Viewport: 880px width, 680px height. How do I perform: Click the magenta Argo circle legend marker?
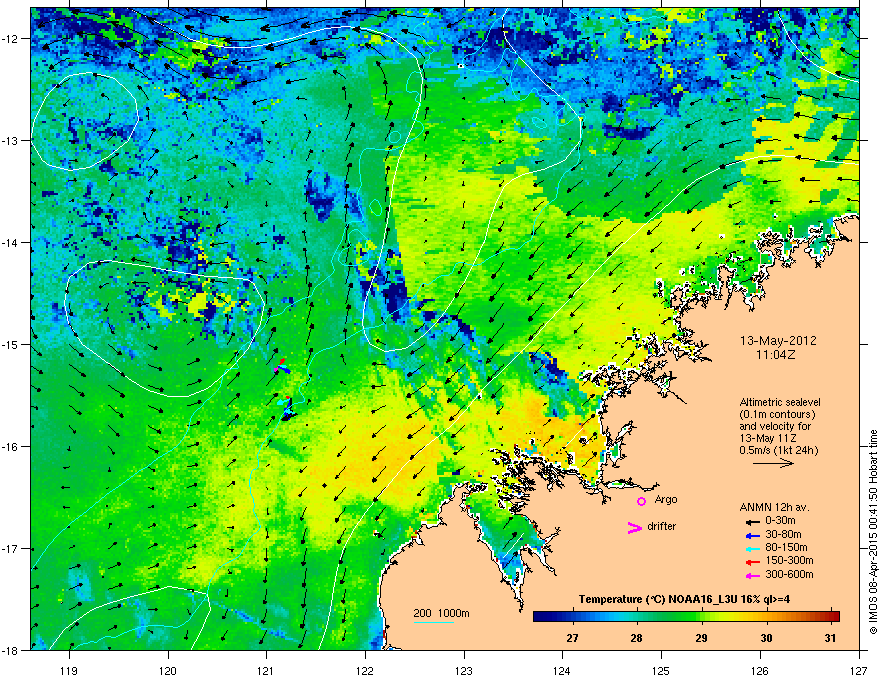click(x=641, y=501)
